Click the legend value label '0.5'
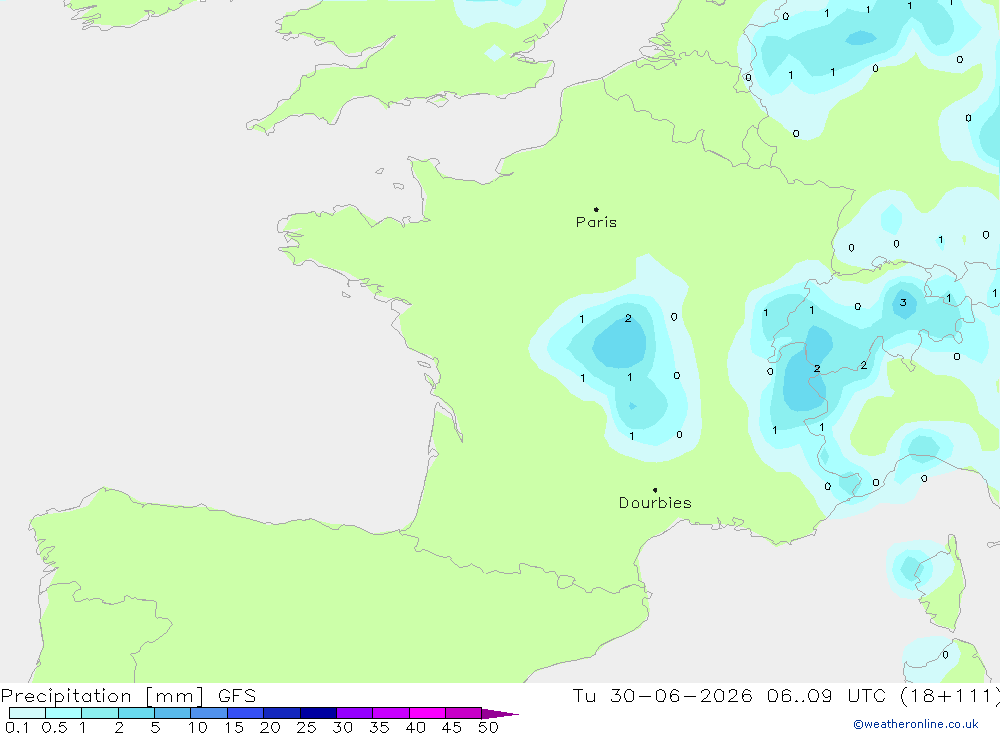Image resolution: width=1000 pixels, height=733 pixels. (54, 727)
